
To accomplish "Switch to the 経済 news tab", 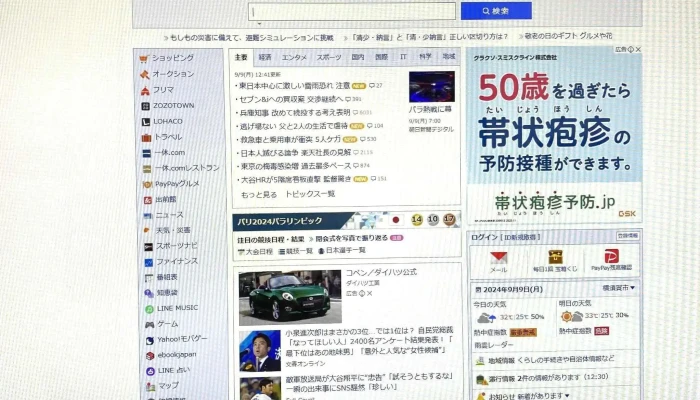I will (x=265, y=57).
